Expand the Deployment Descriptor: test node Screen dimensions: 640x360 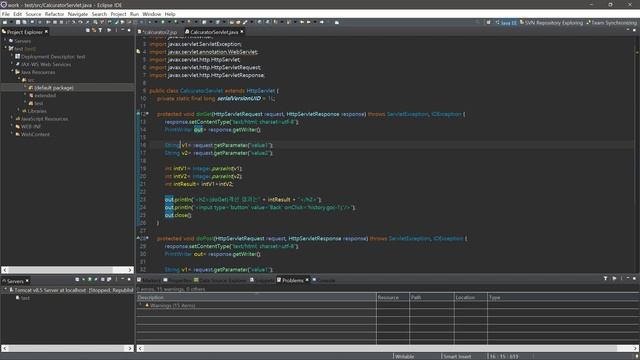[x=12, y=56]
